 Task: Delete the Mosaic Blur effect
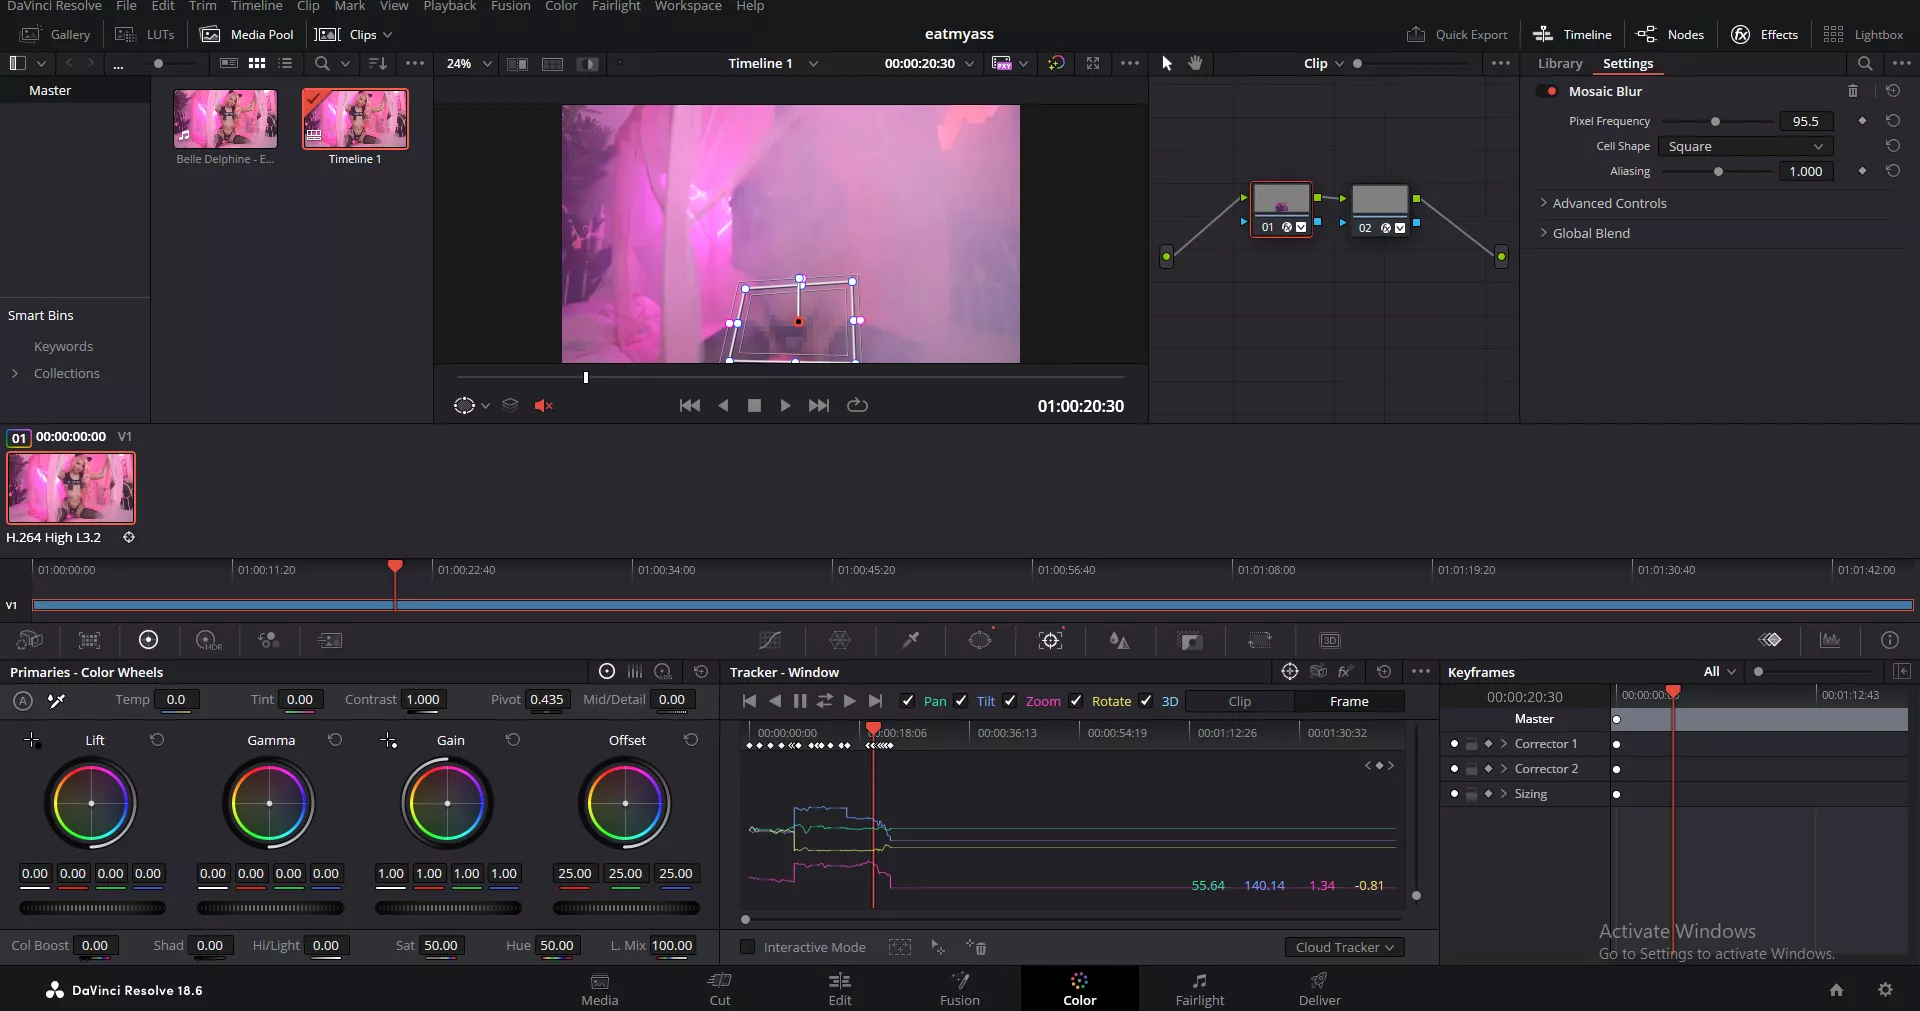point(1852,91)
